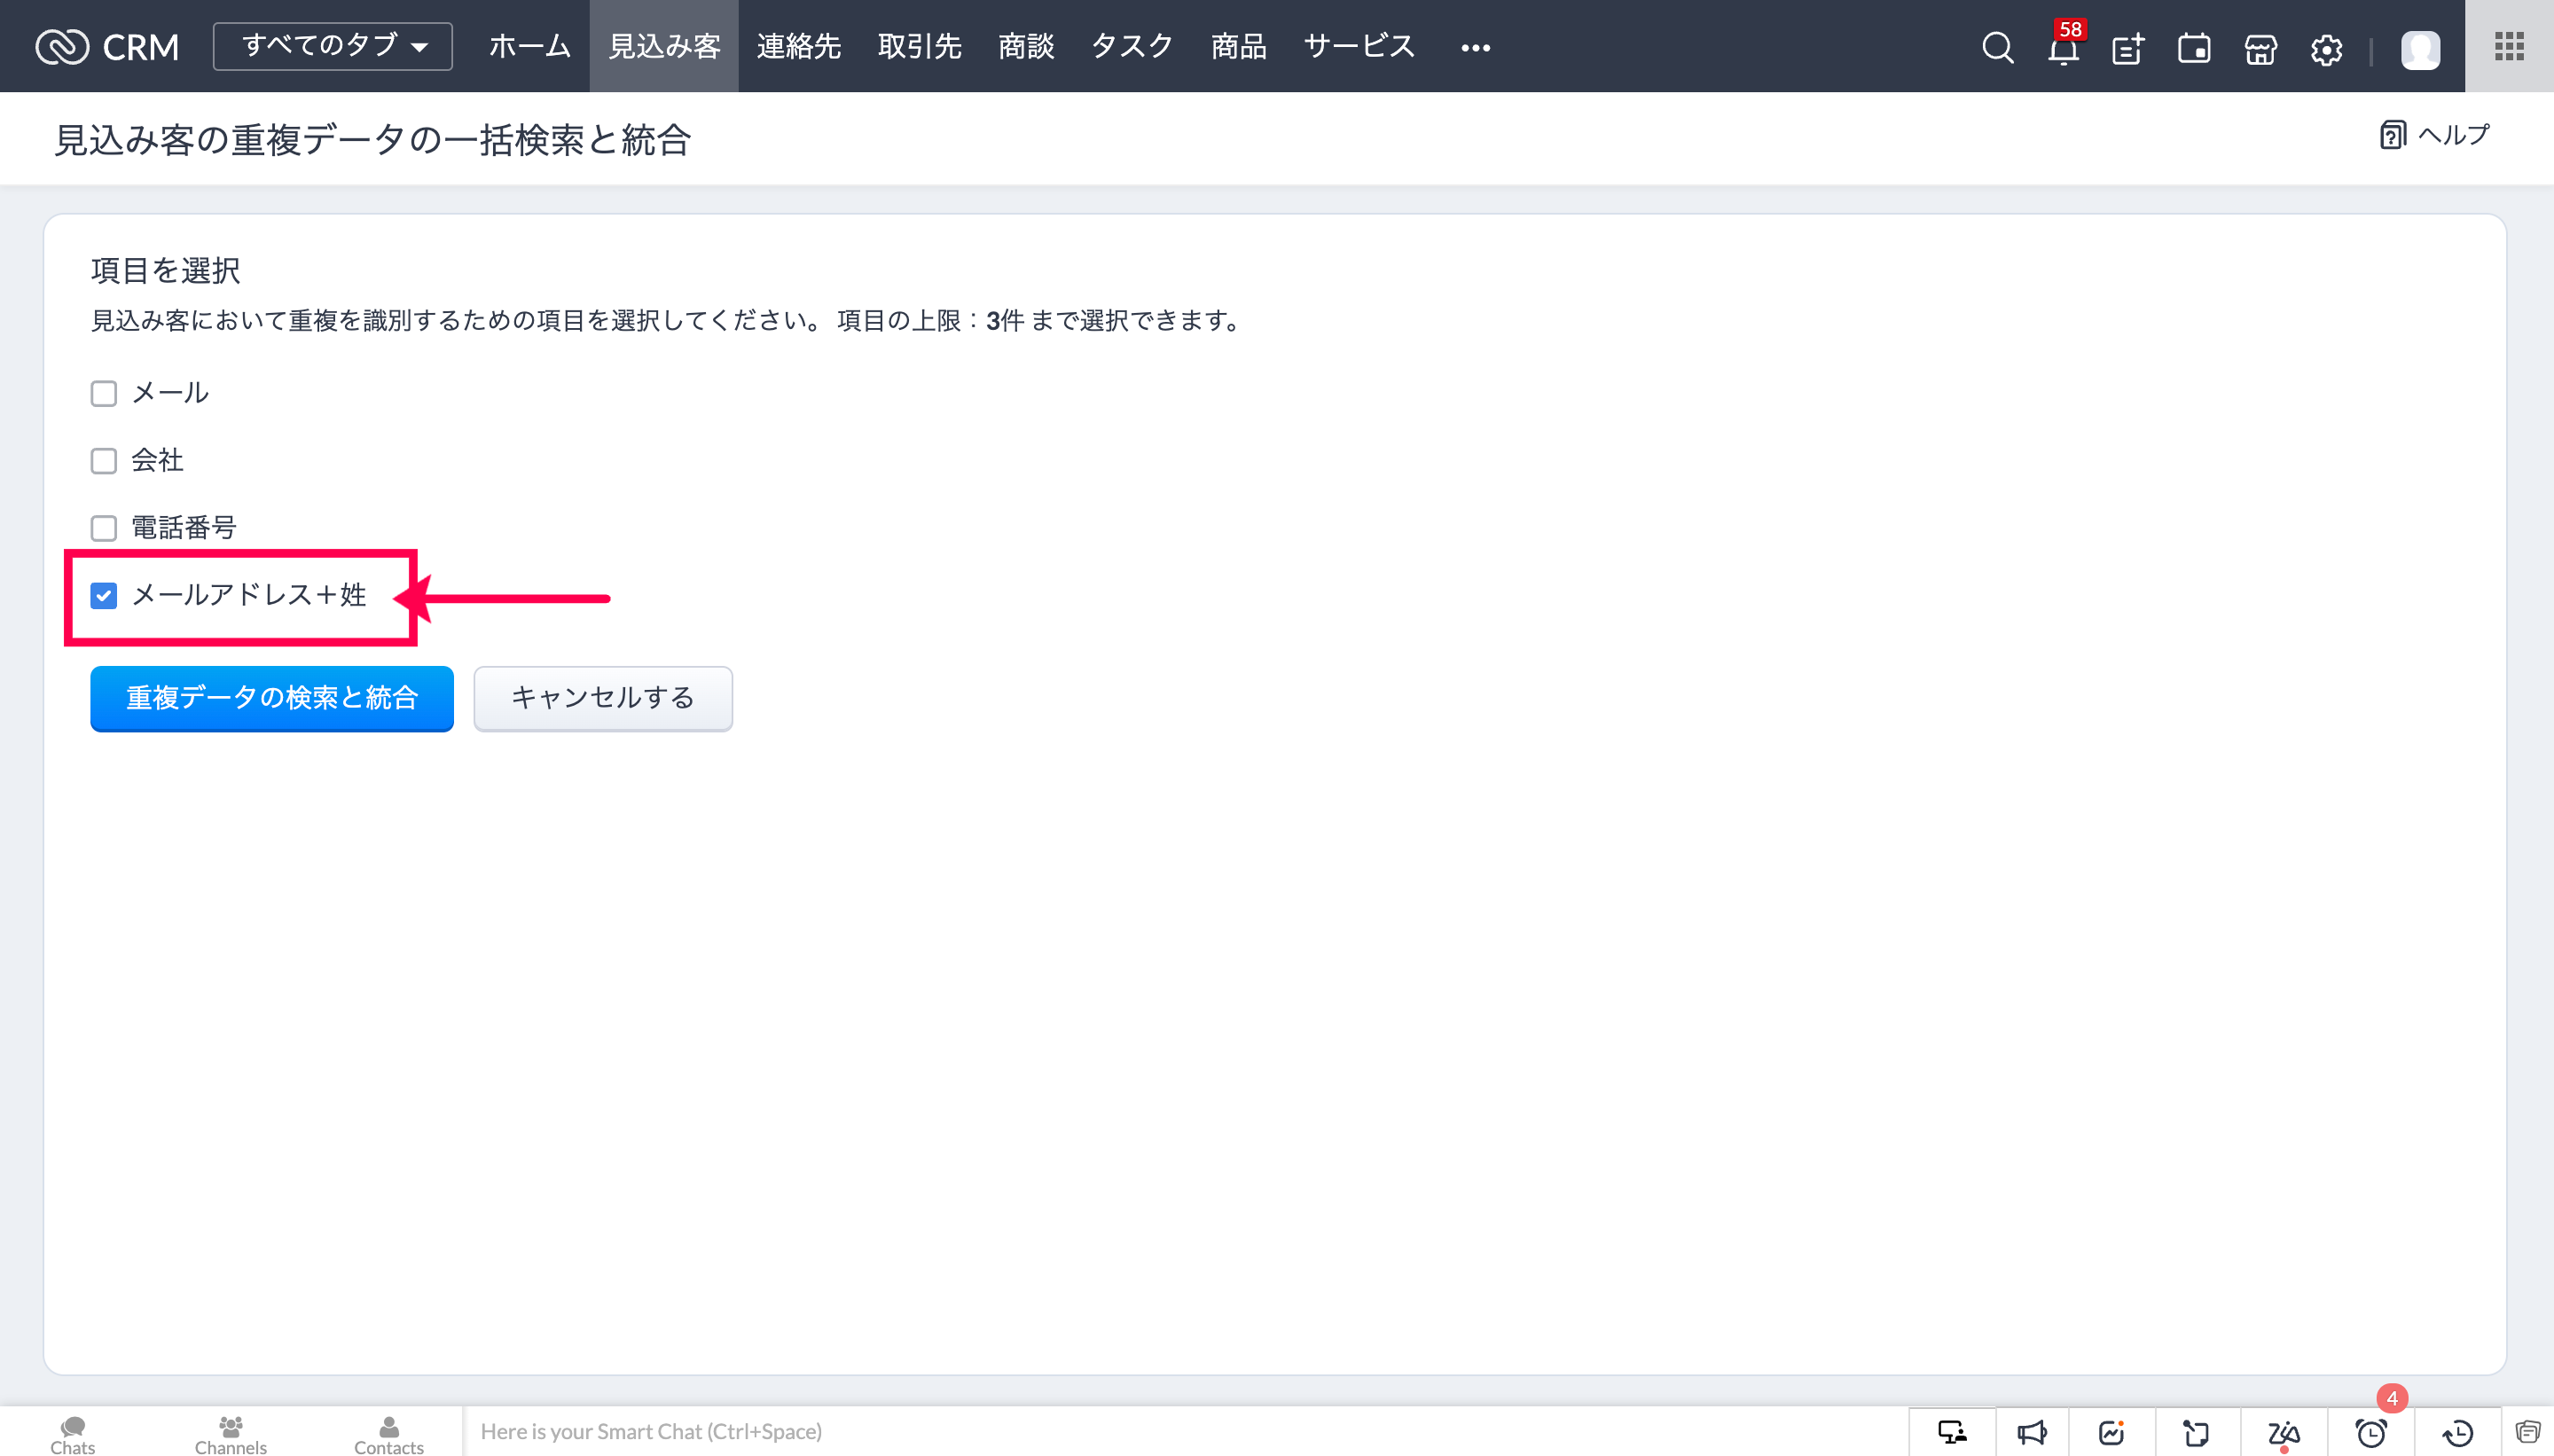Check the メール checkbox
This screenshot has height=1456, width=2554.
click(x=104, y=393)
